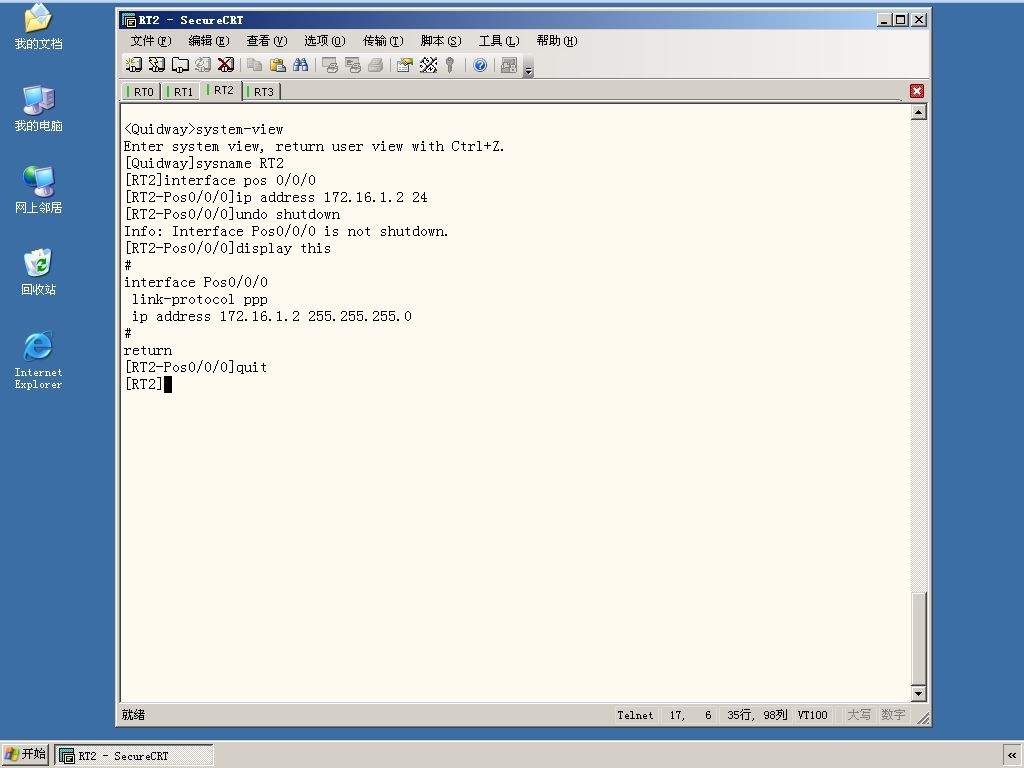The image size is (1024, 768).
Task: Open the 工具(L) menu
Action: click(x=499, y=40)
